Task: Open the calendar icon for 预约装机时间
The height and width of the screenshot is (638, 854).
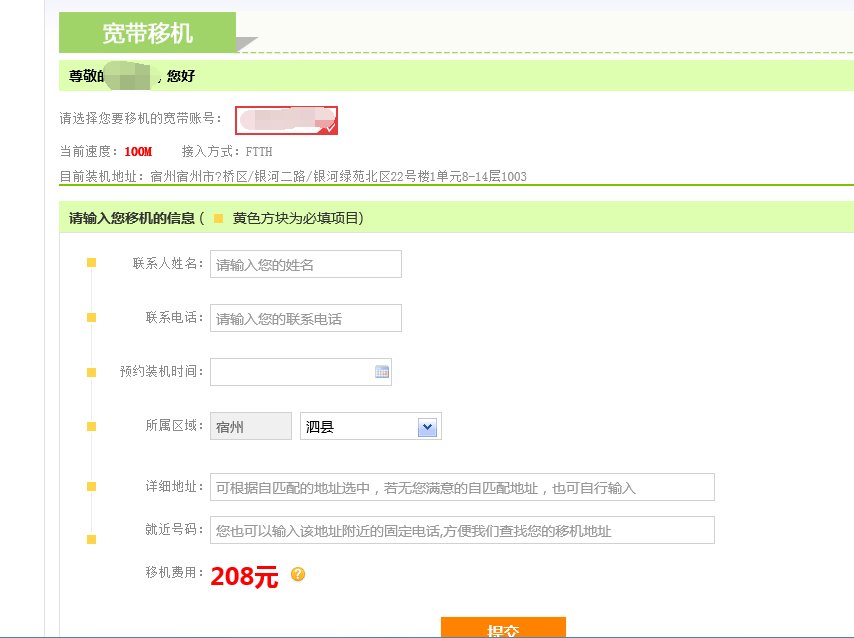Action: (382, 371)
